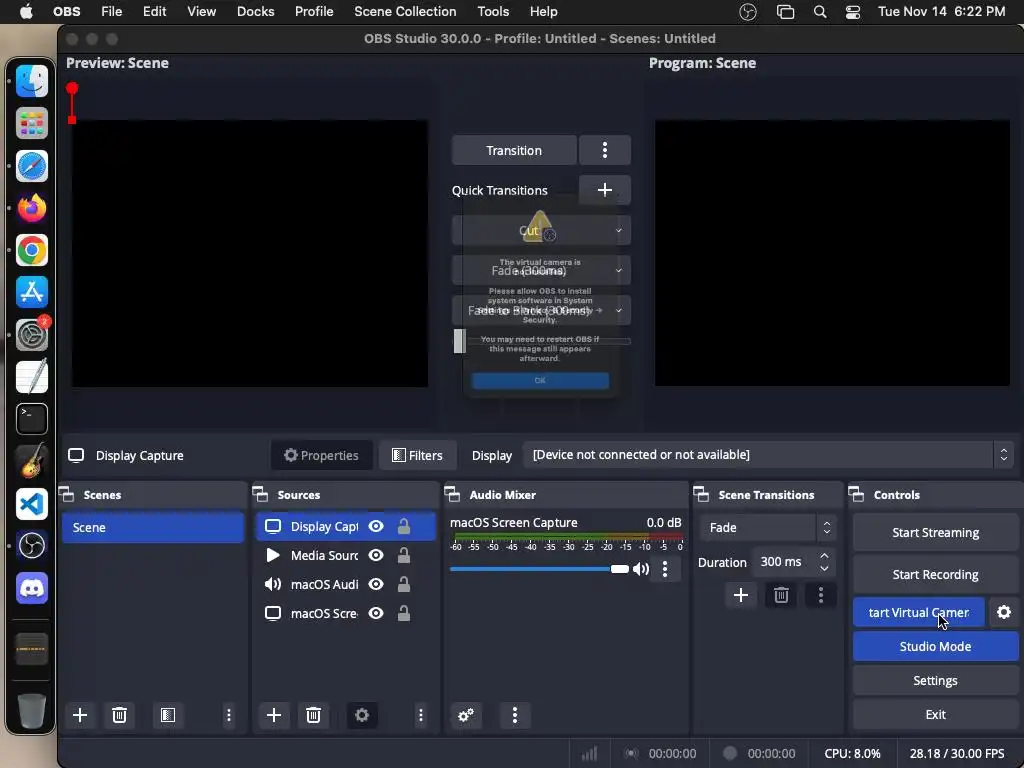1024x768 pixels.
Task: Add a new scene with plus icon
Action: 80,715
